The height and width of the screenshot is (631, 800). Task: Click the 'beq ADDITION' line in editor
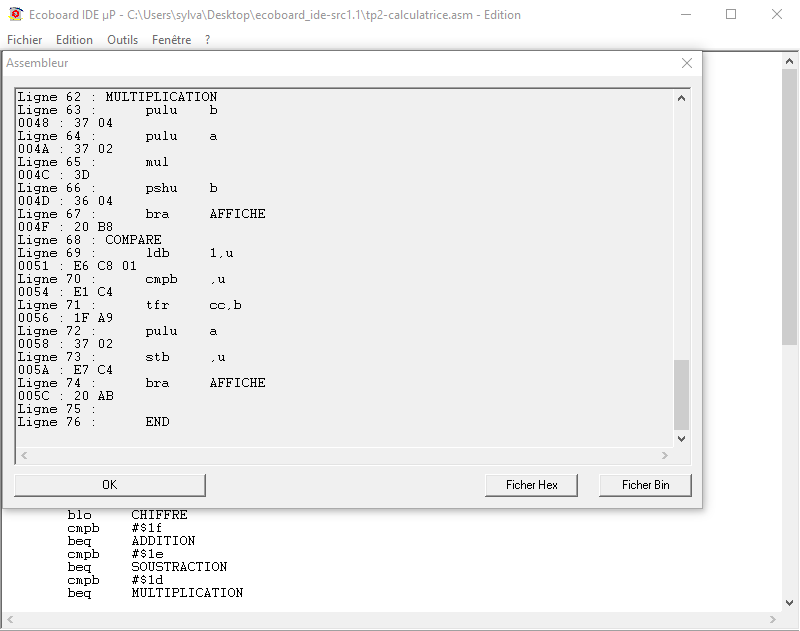tap(131, 541)
